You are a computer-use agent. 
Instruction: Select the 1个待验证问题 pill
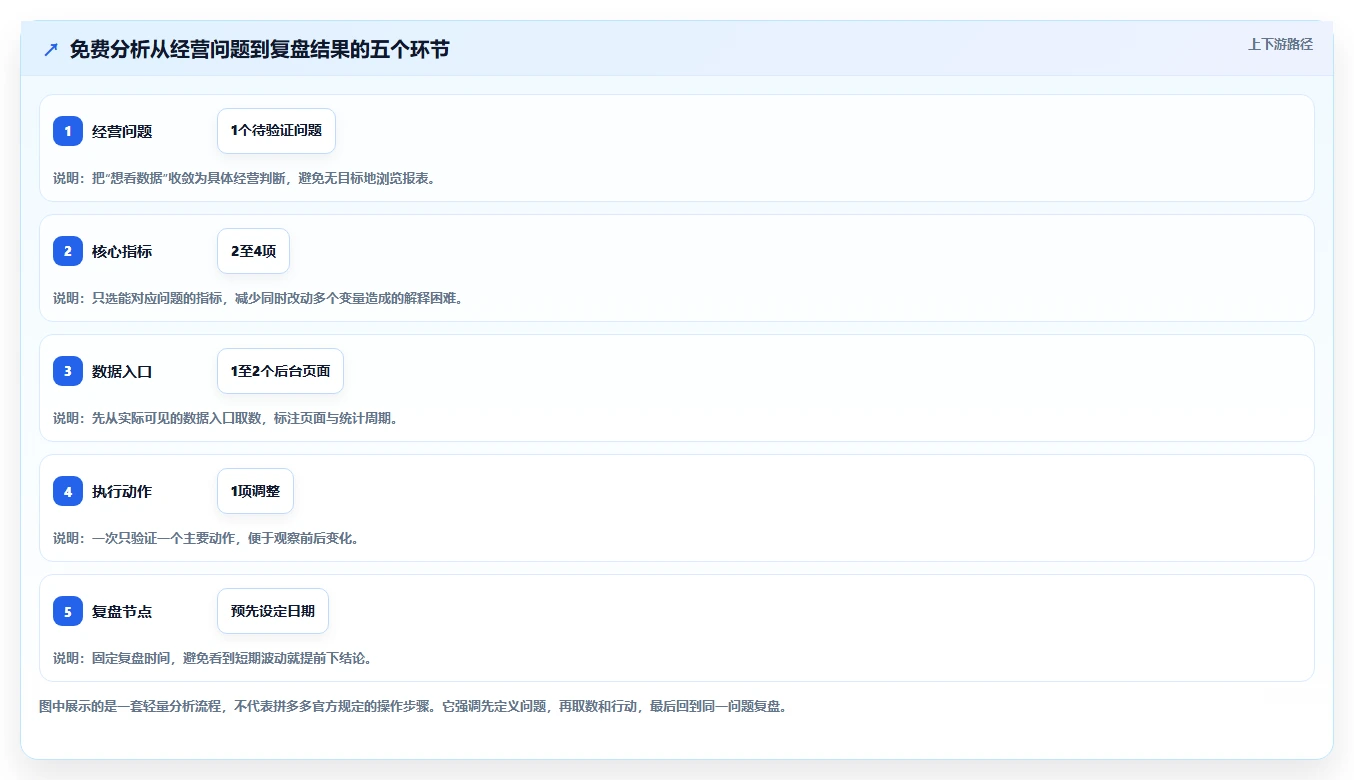(x=276, y=131)
